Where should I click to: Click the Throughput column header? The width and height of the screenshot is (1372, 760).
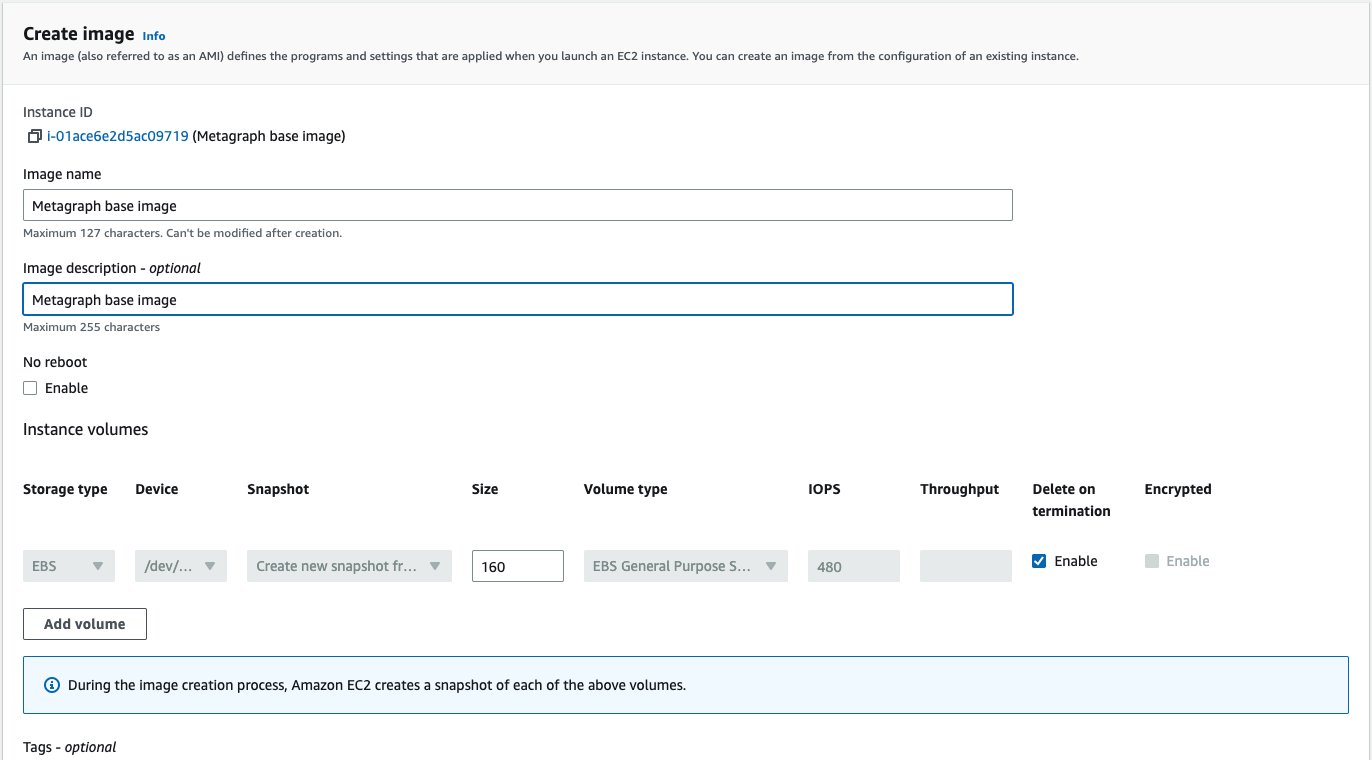(x=959, y=489)
